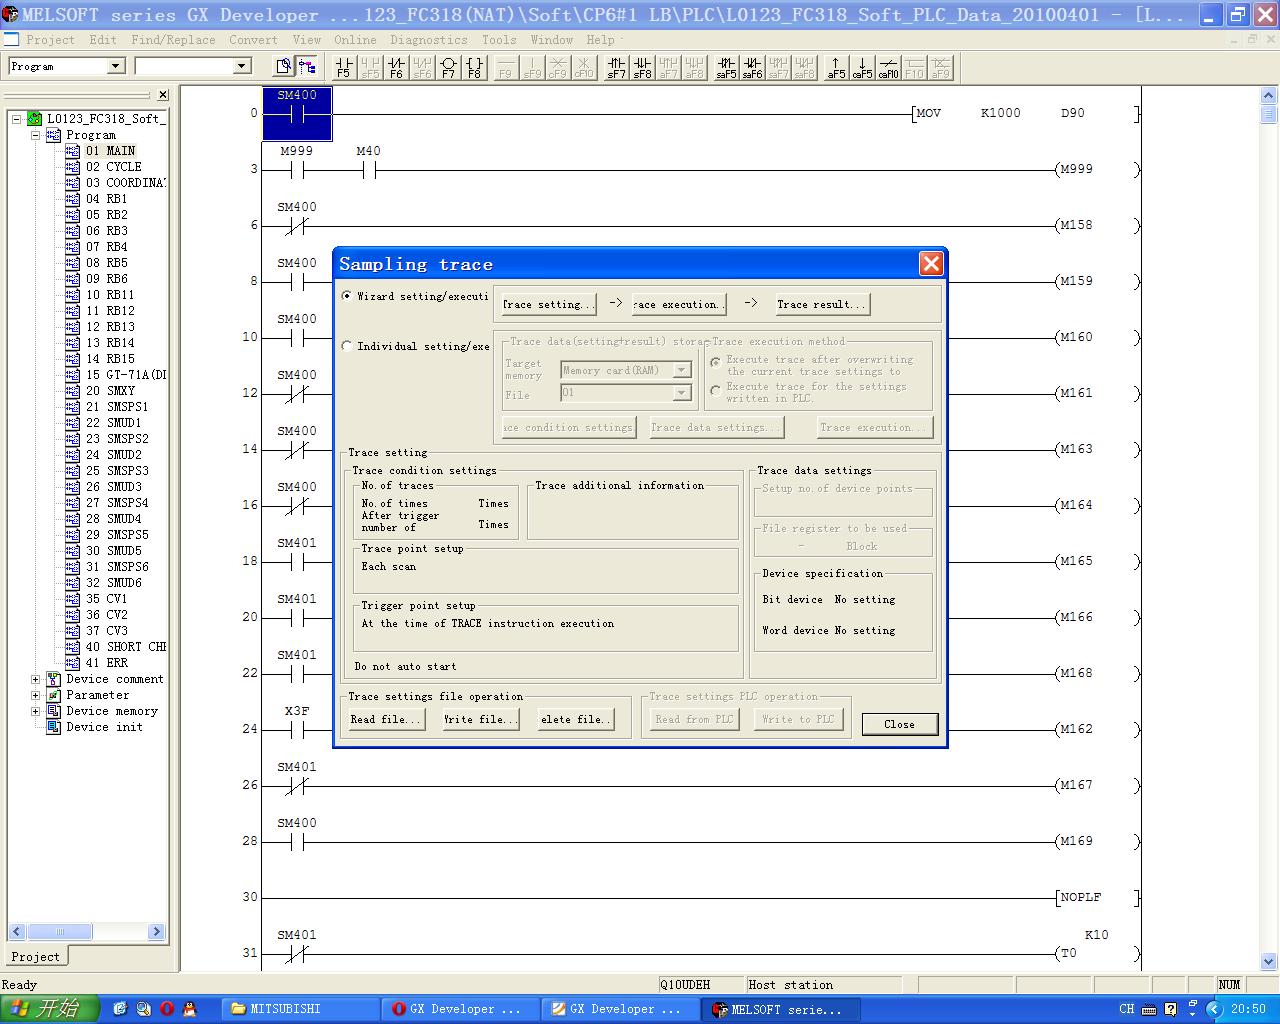Click Close button in Sampling trace dialog
Viewport: 1280px width, 1024px height.
(899, 724)
